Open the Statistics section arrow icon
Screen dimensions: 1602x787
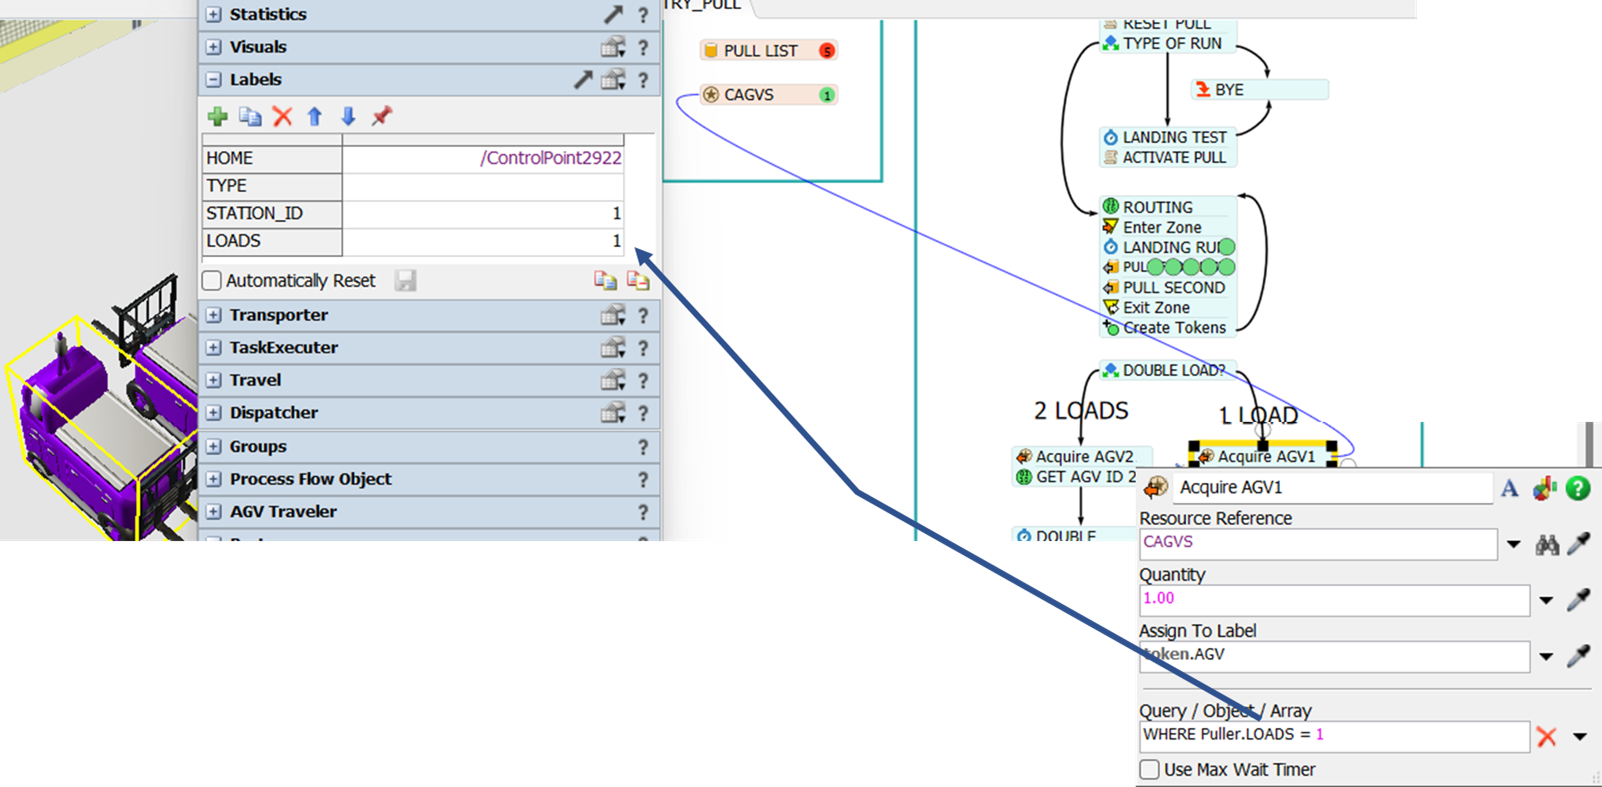pyautogui.click(x=613, y=14)
